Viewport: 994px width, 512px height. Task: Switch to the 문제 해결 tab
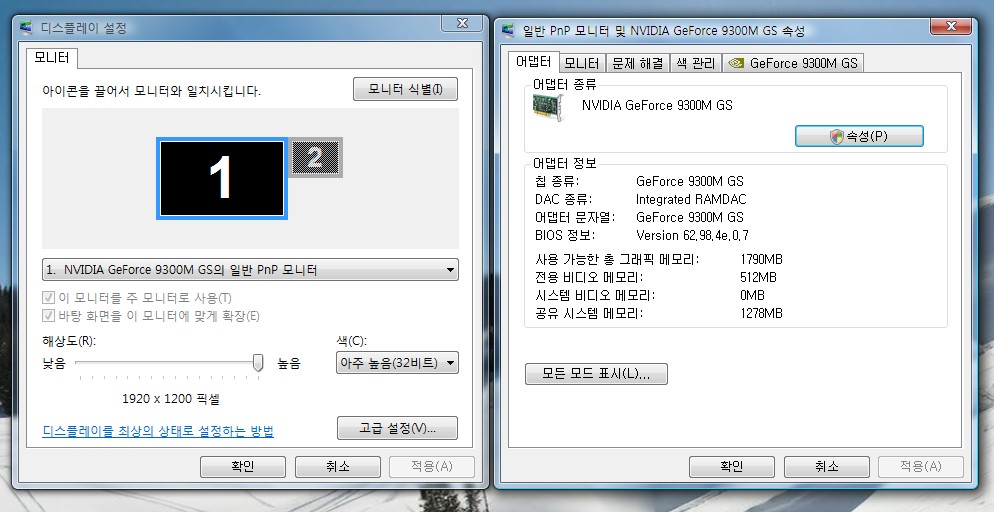tap(638, 63)
